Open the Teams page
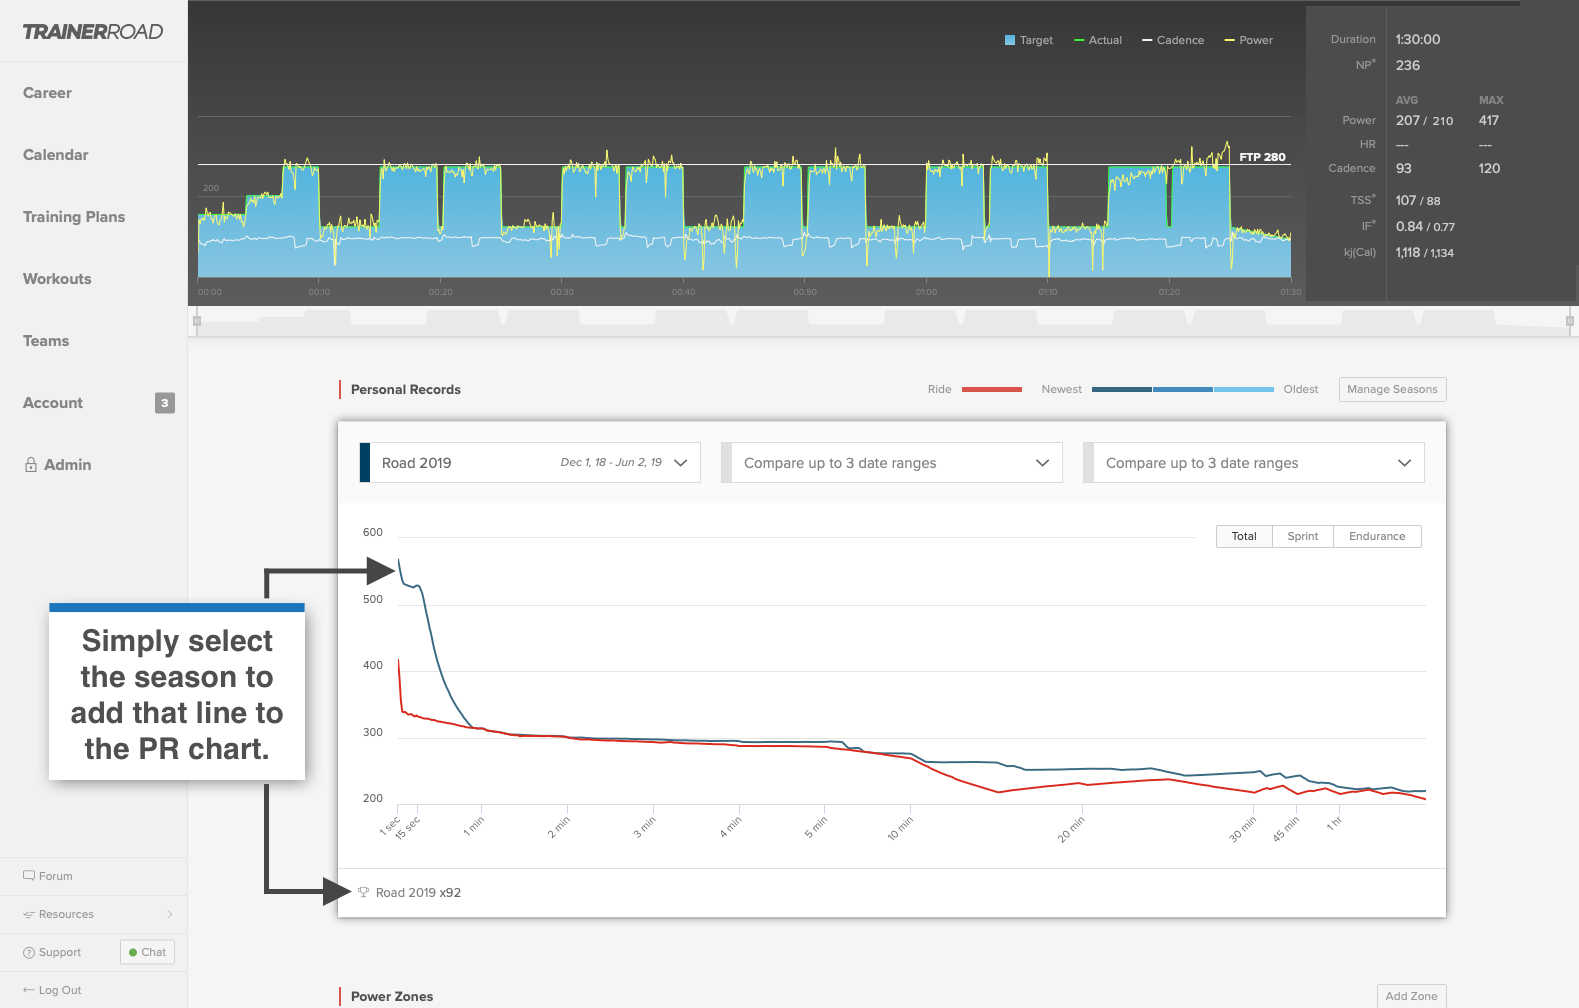Screen dimensions: 1579x1008 [x=46, y=341]
